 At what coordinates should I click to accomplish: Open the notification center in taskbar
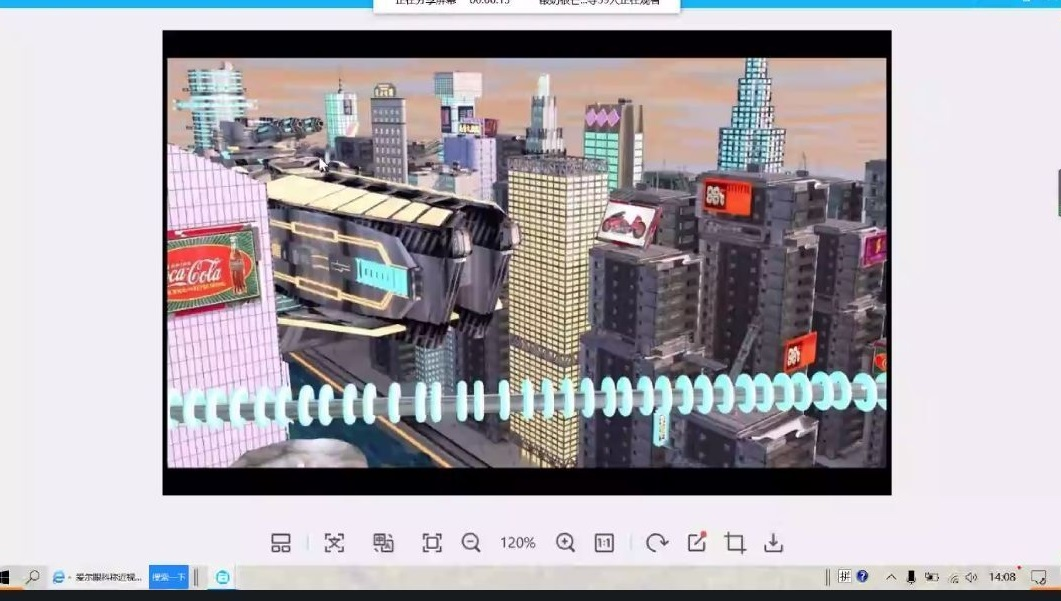(1038, 577)
